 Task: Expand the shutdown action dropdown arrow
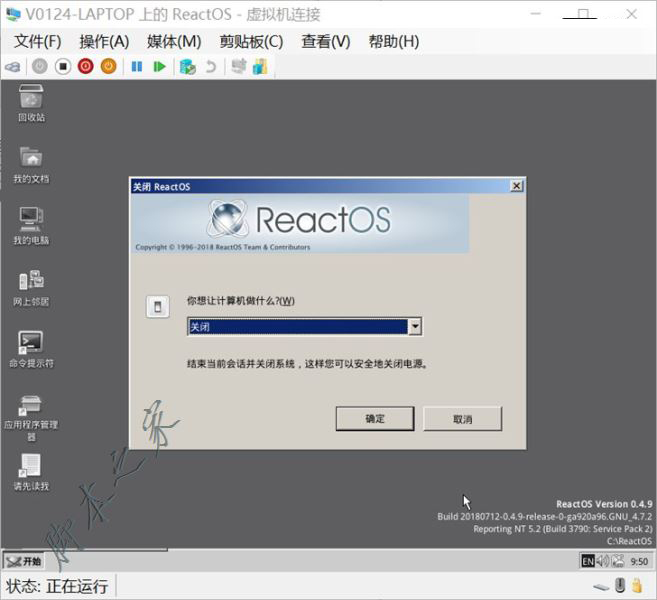[415, 327]
